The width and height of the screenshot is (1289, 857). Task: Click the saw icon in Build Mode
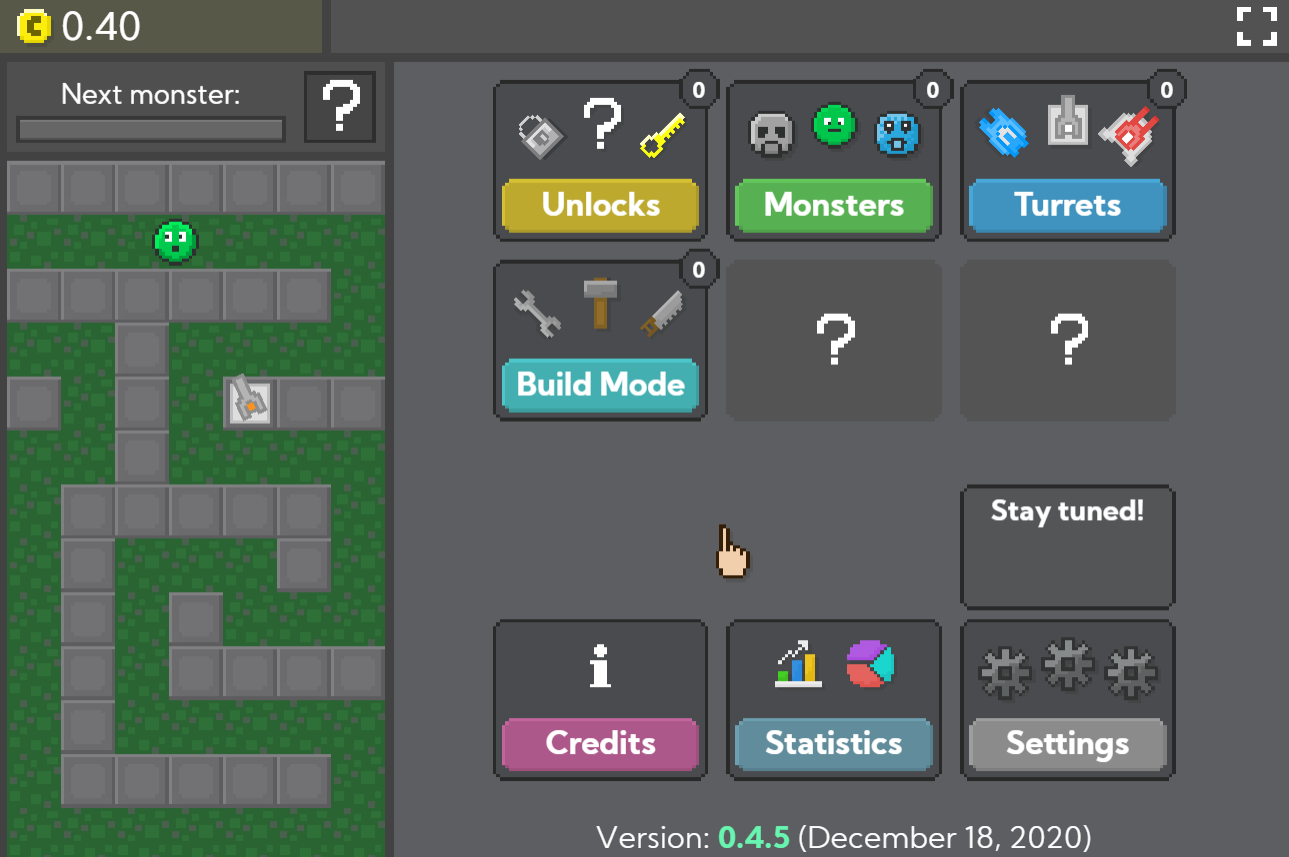(662, 313)
